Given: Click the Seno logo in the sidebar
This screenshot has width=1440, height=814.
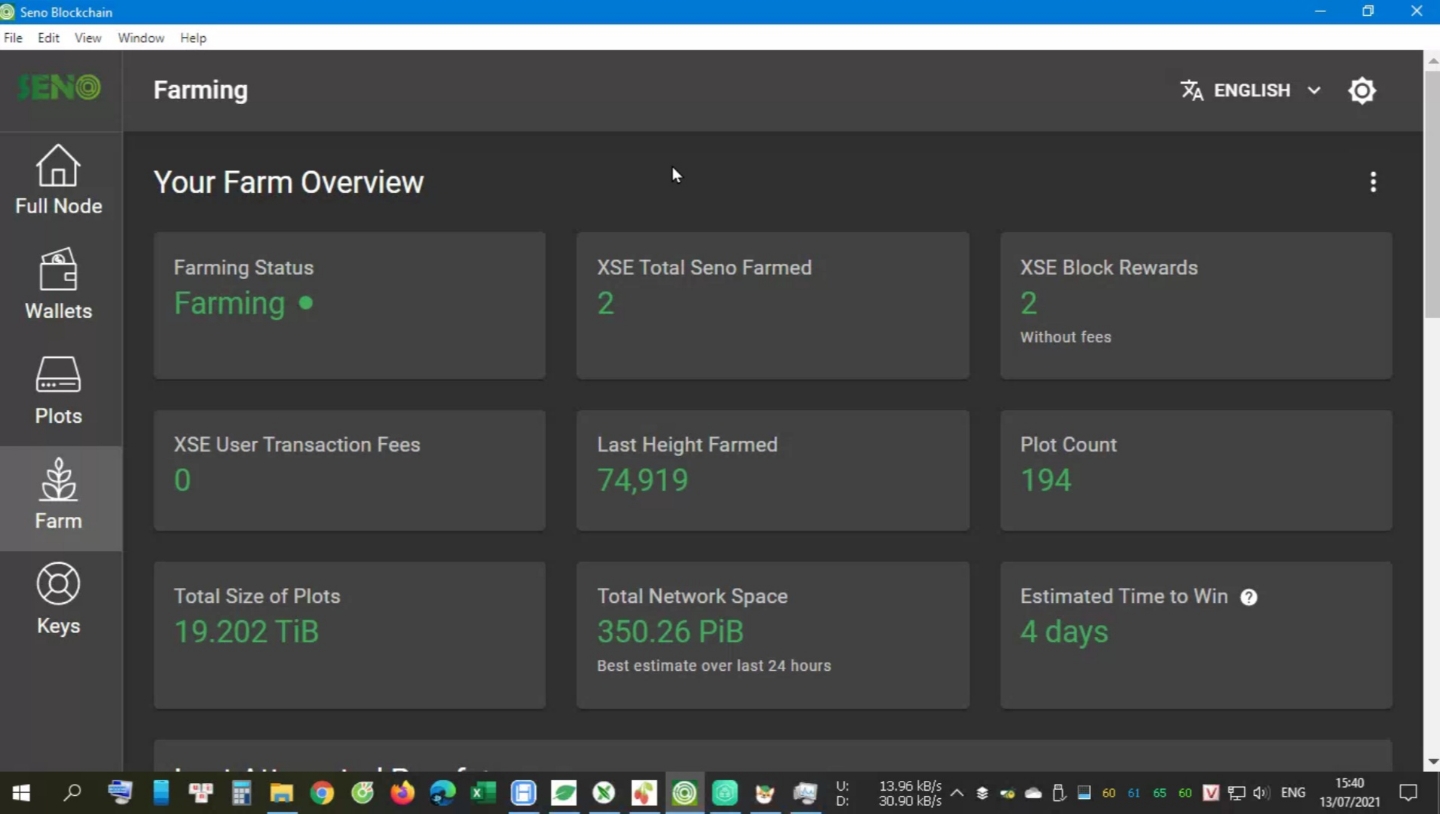Looking at the screenshot, I should pos(59,88).
